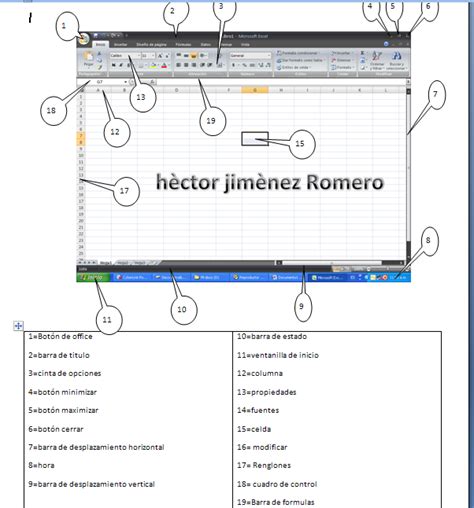Increase indent in the alignment group
The height and width of the screenshot is (508, 474).
coord(210,65)
